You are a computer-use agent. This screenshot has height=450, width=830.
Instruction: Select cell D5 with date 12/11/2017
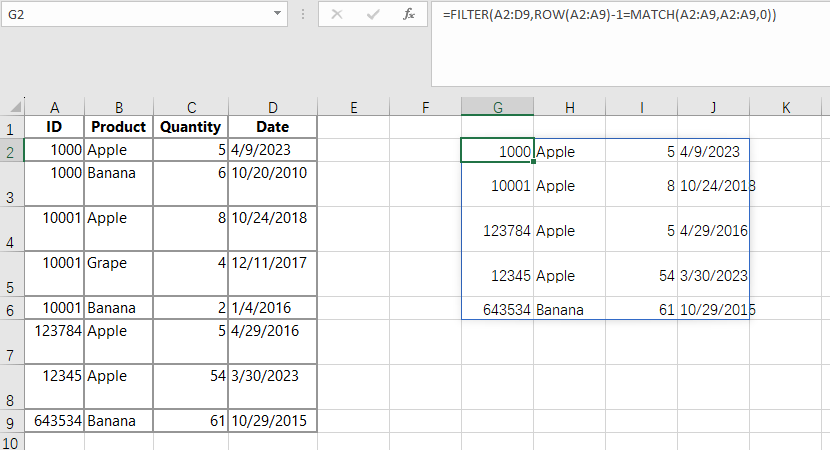point(273,274)
